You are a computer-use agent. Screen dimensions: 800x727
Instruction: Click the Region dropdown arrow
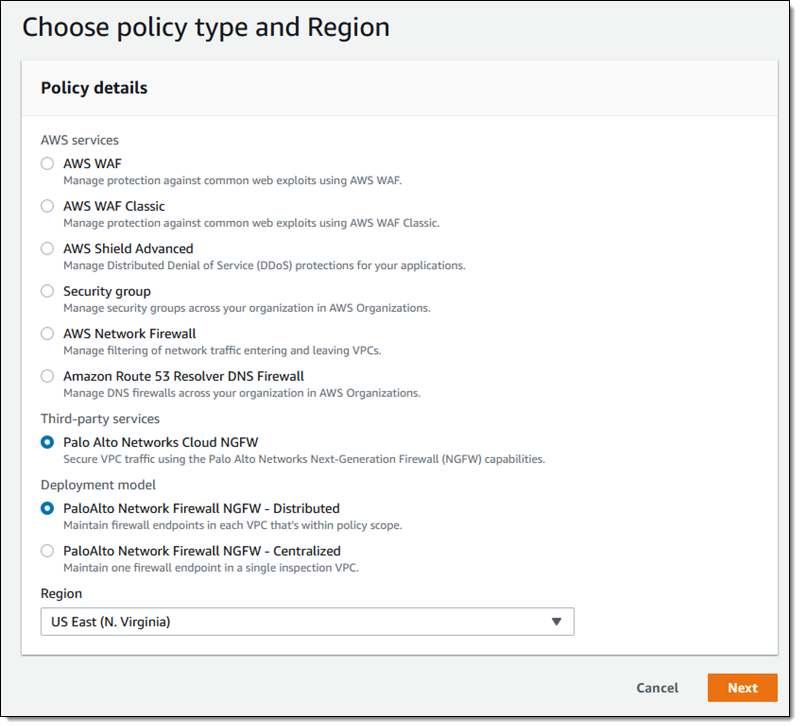557,622
